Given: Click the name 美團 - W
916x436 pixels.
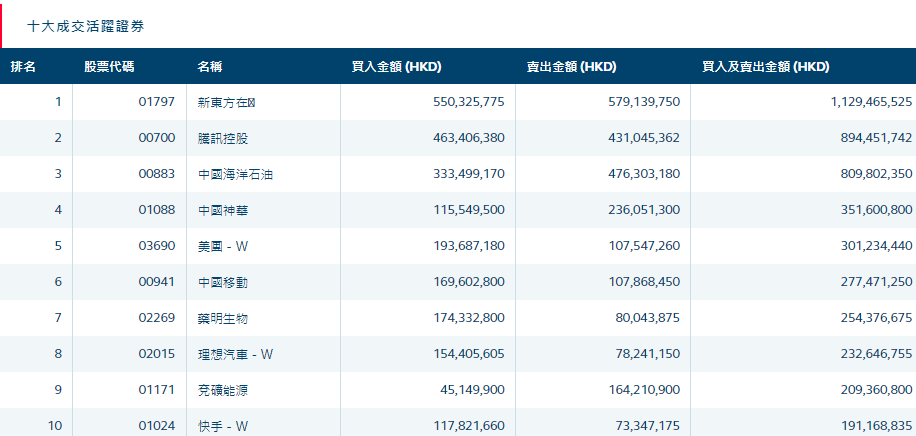Looking at the screenshot, I should (223, 246).
